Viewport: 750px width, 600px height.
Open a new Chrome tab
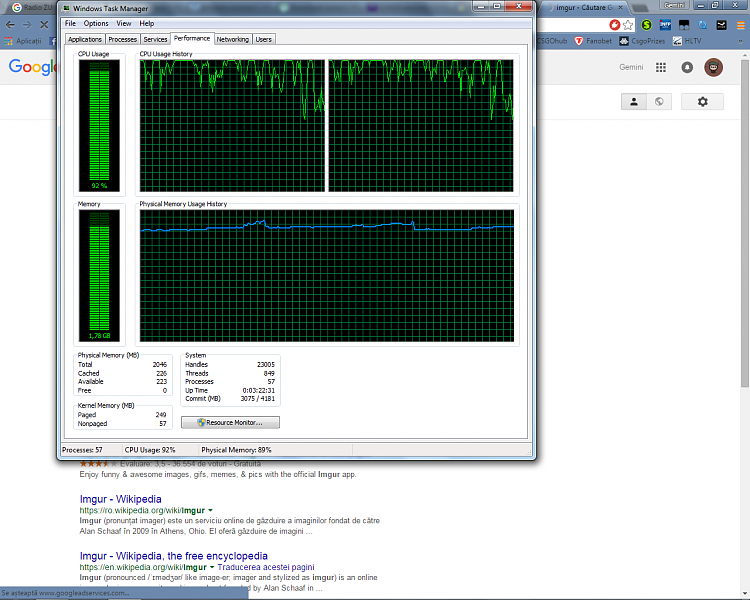(639, 8)
